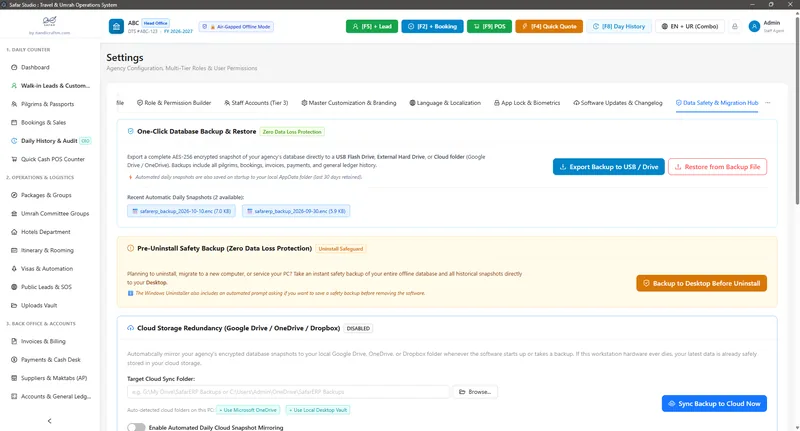Open Language & Localization tab
Image resolution: width=800 pixels, height=431 pixels.
445,103
